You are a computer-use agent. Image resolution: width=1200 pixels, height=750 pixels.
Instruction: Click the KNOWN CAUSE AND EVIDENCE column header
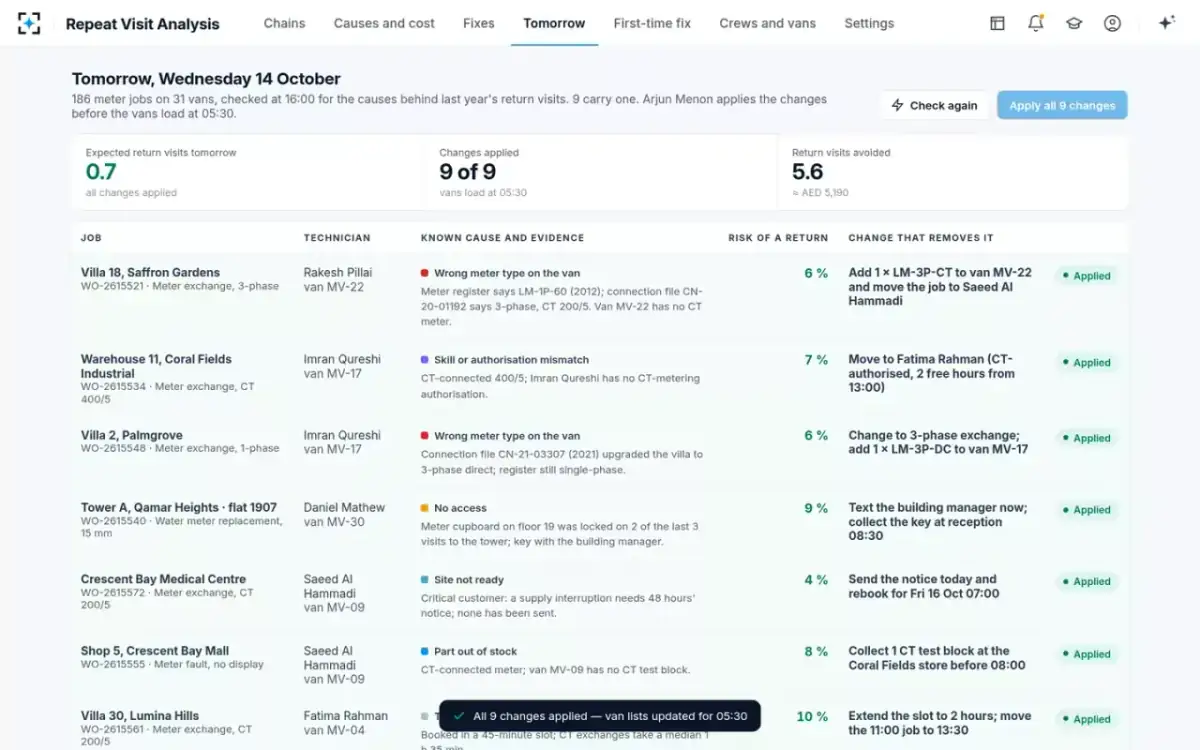click(x=502, y=238)
